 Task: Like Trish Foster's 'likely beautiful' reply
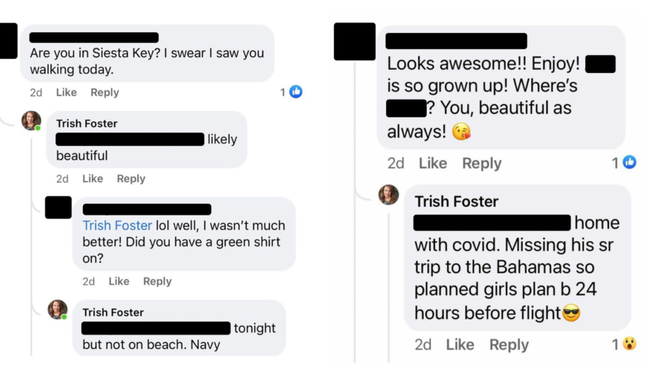coord(93,178)
